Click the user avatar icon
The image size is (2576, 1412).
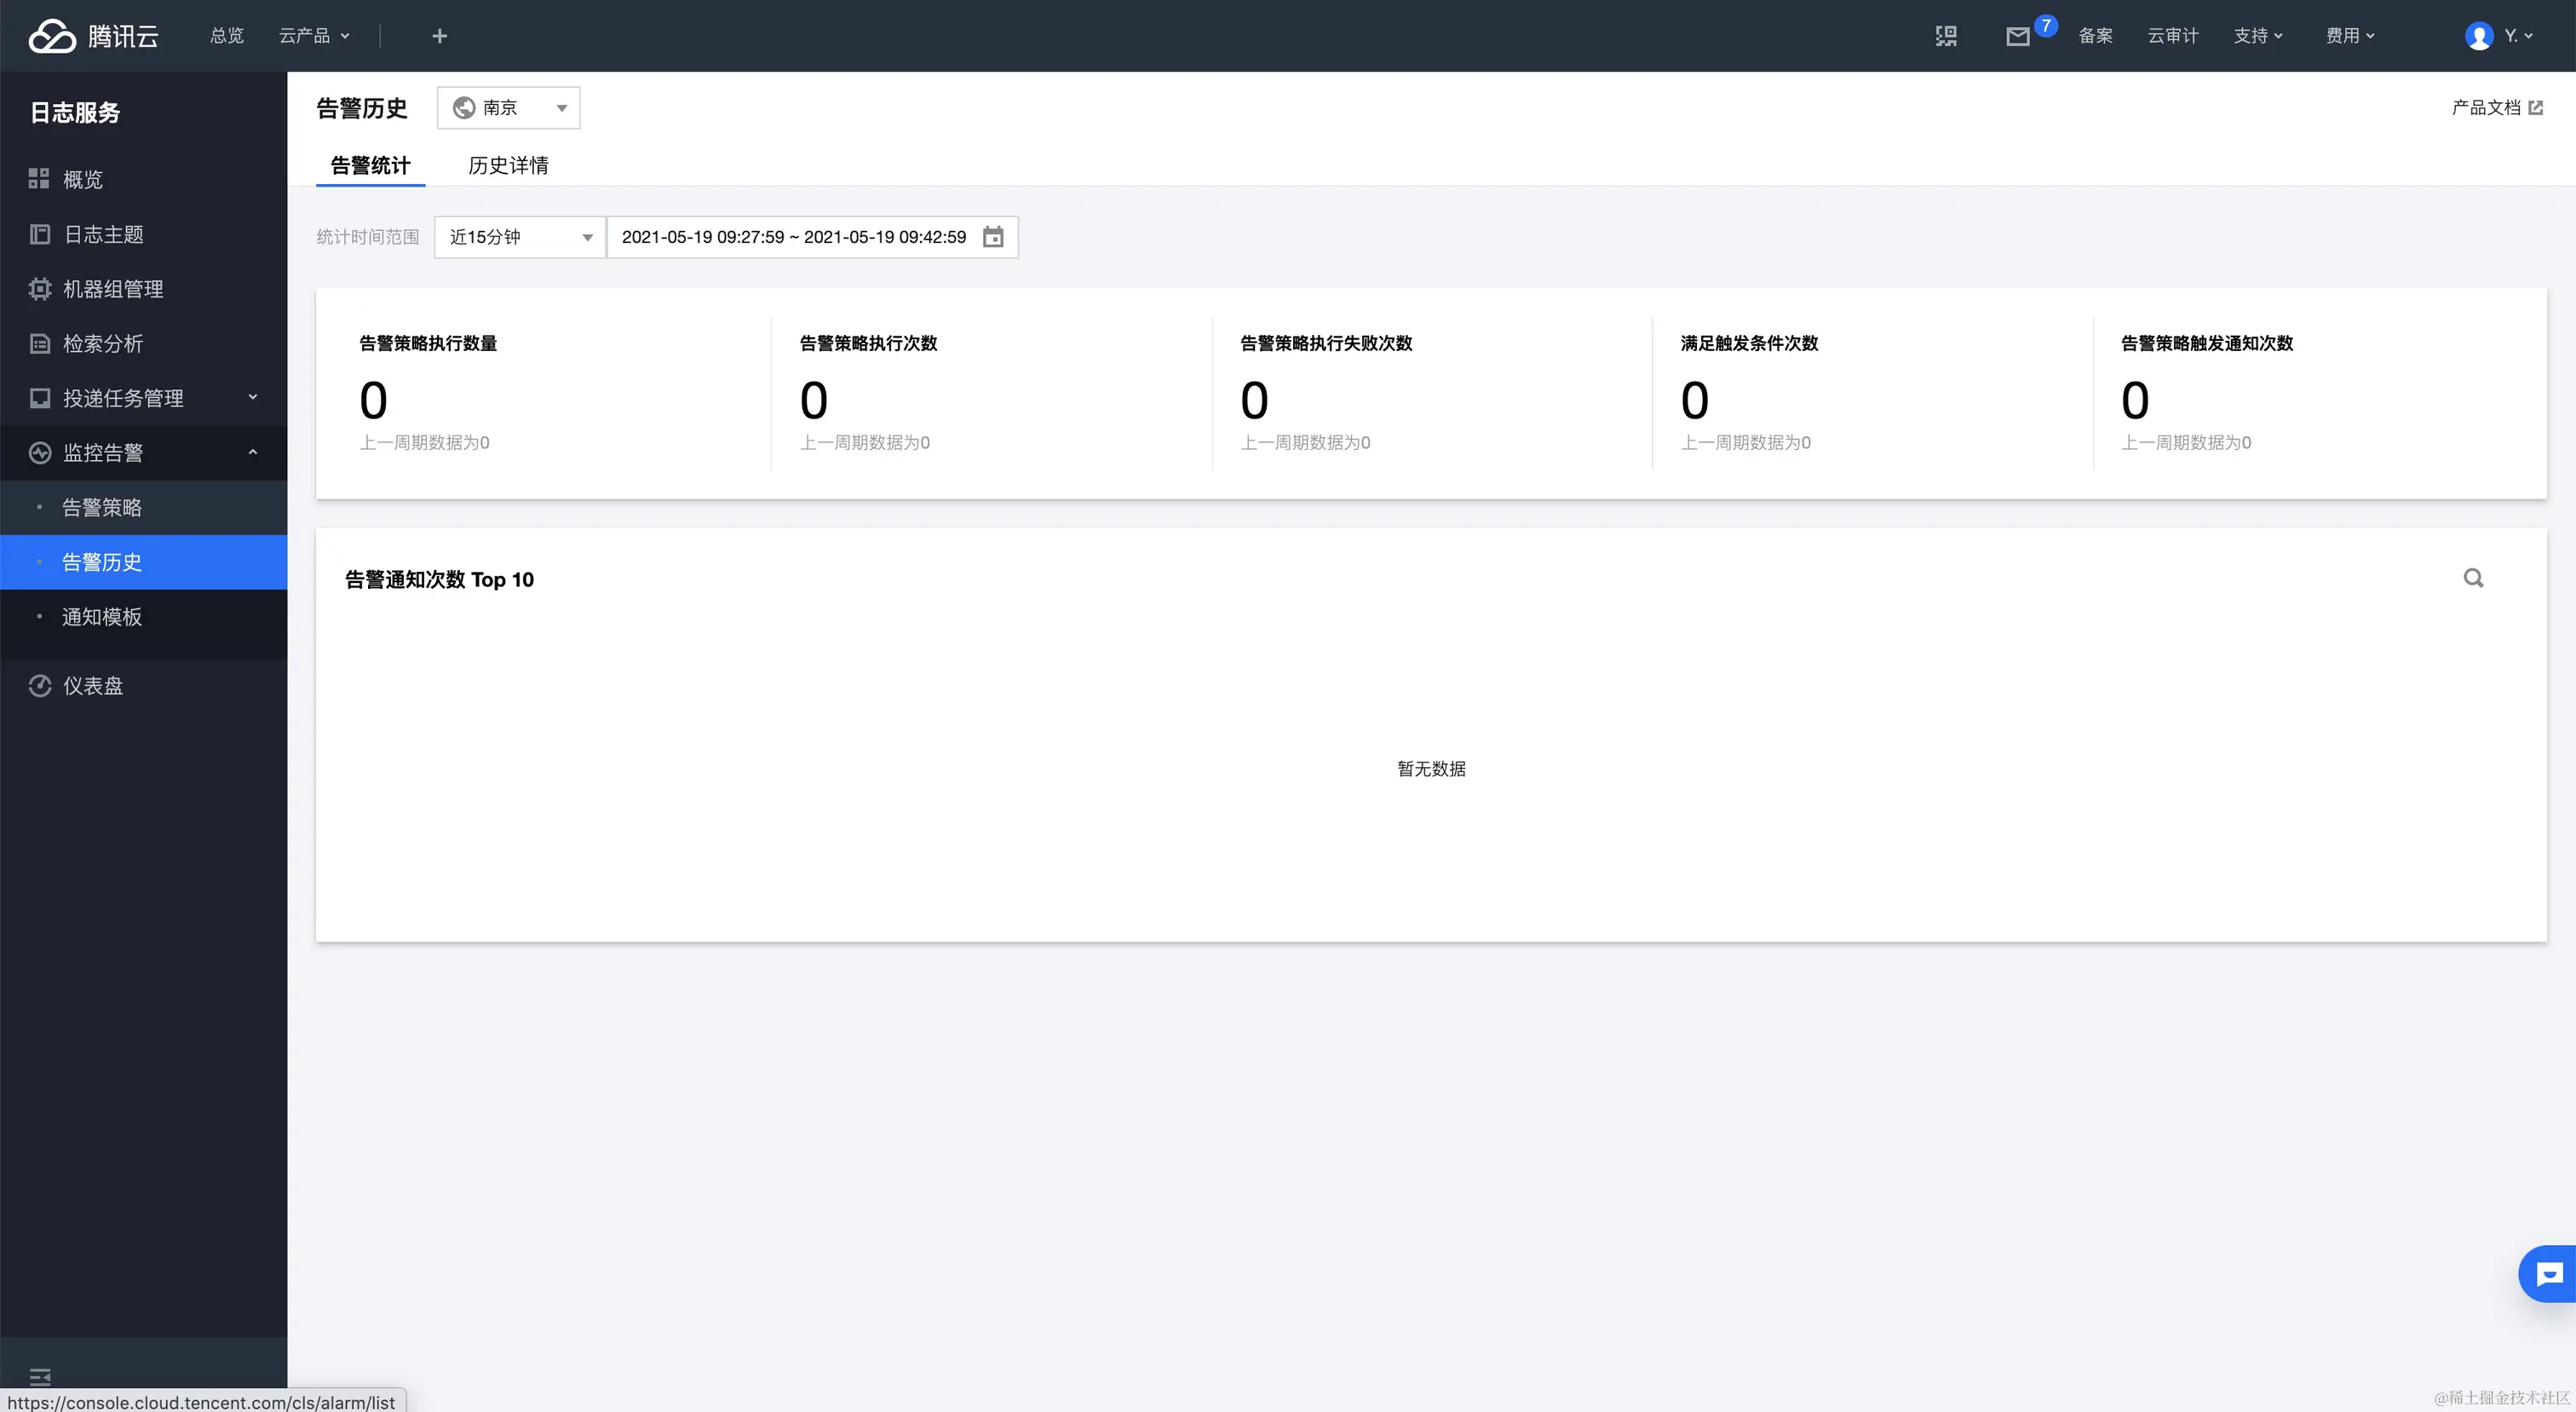click(2478, 36)
